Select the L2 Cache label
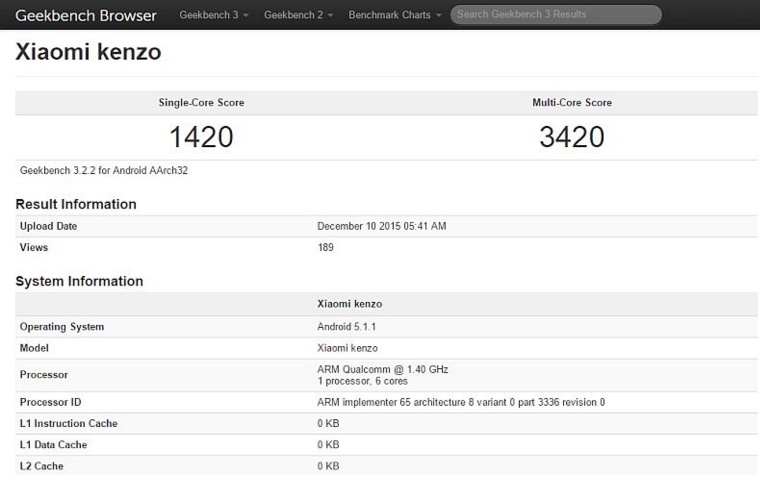The image size is (760, 477). click(x=42, y=466)
